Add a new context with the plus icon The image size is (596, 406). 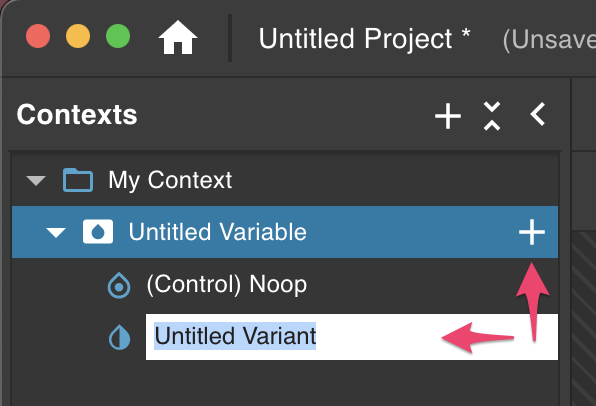(448, 116)
